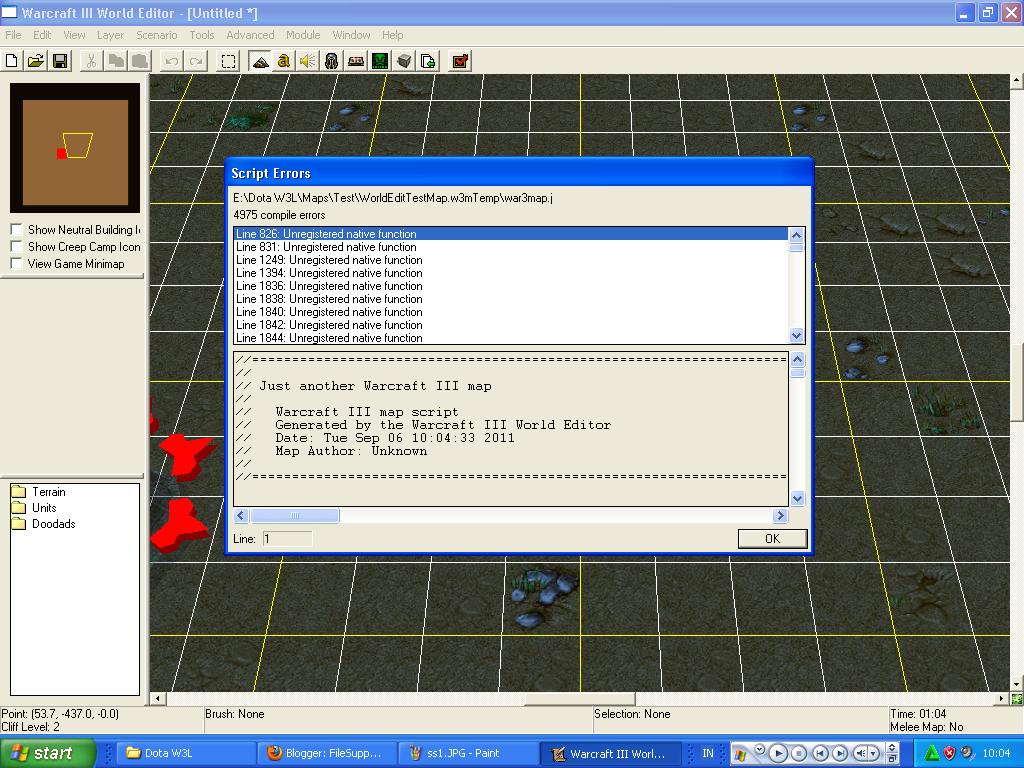Toggle View Game Minimap checkbox
1024x768 pixels.
click(17, 264)
